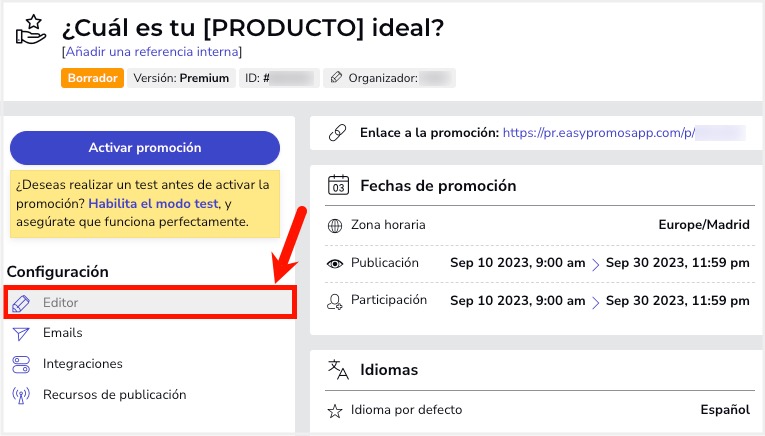765x436 pixels.
Task: Click the star icon by Idioma por defecto
Action: click(x=335, y=411)
